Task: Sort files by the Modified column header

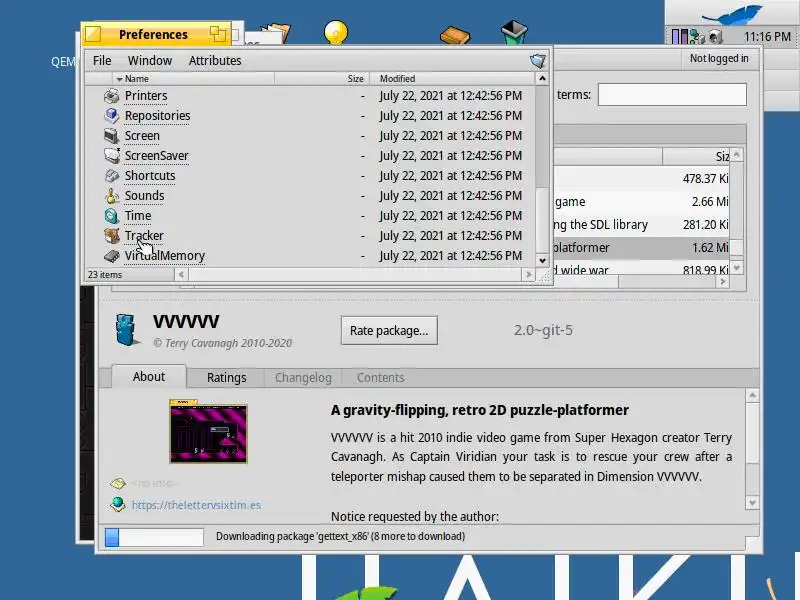Action: click(x=451, y=79)
